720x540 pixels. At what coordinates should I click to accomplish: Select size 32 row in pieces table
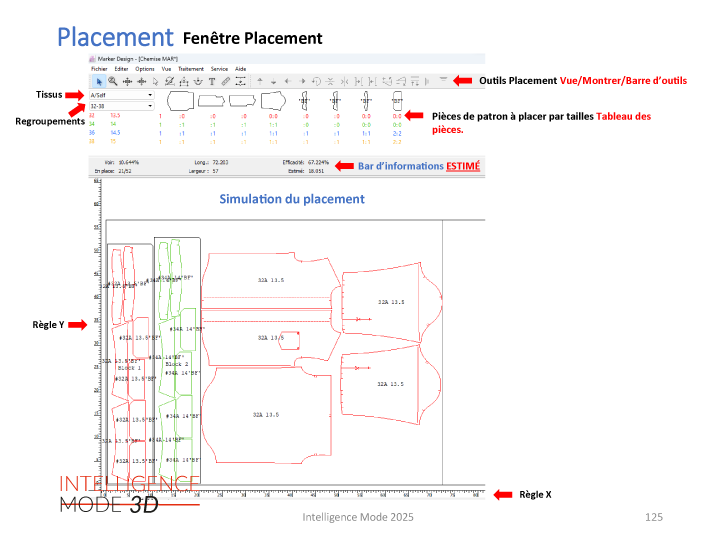click(93, 116)
